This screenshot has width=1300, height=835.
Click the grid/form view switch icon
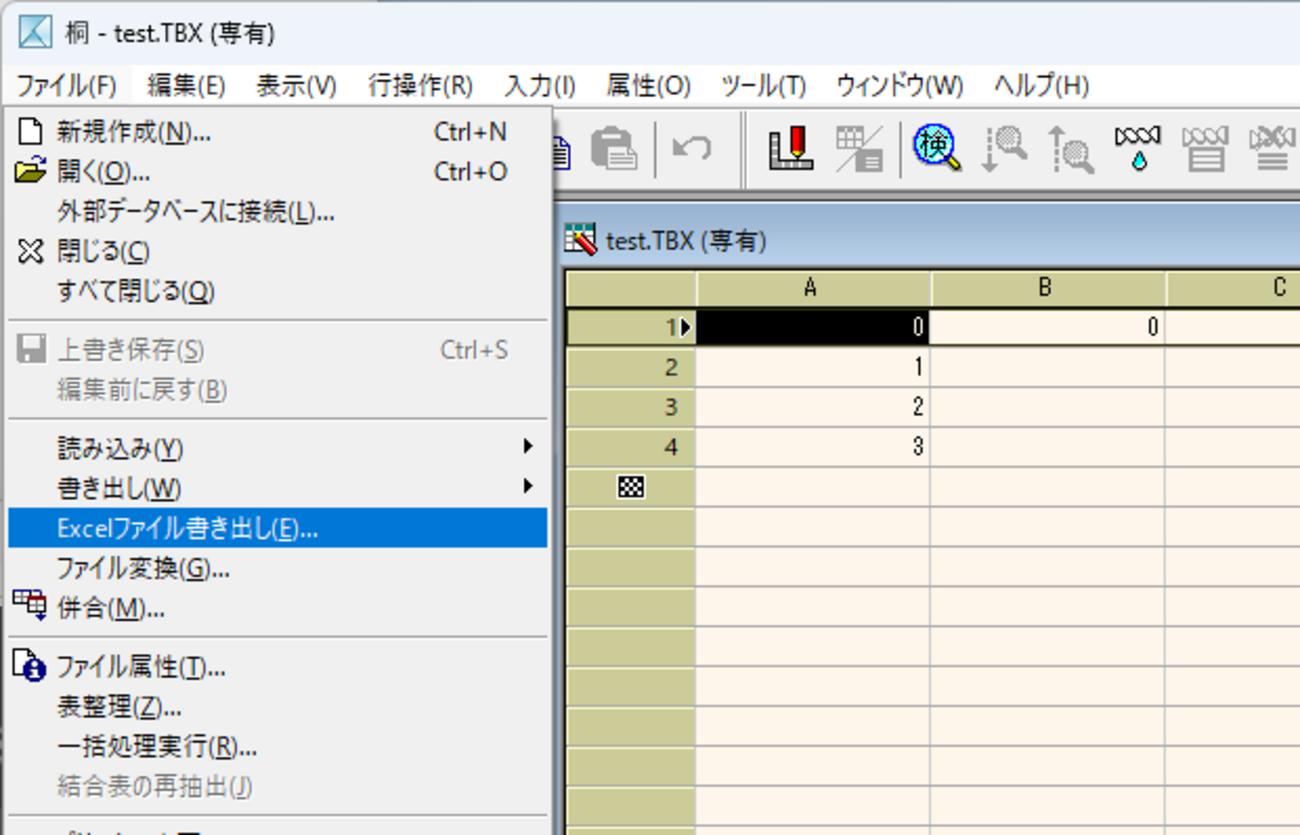[x=858, y=149]
